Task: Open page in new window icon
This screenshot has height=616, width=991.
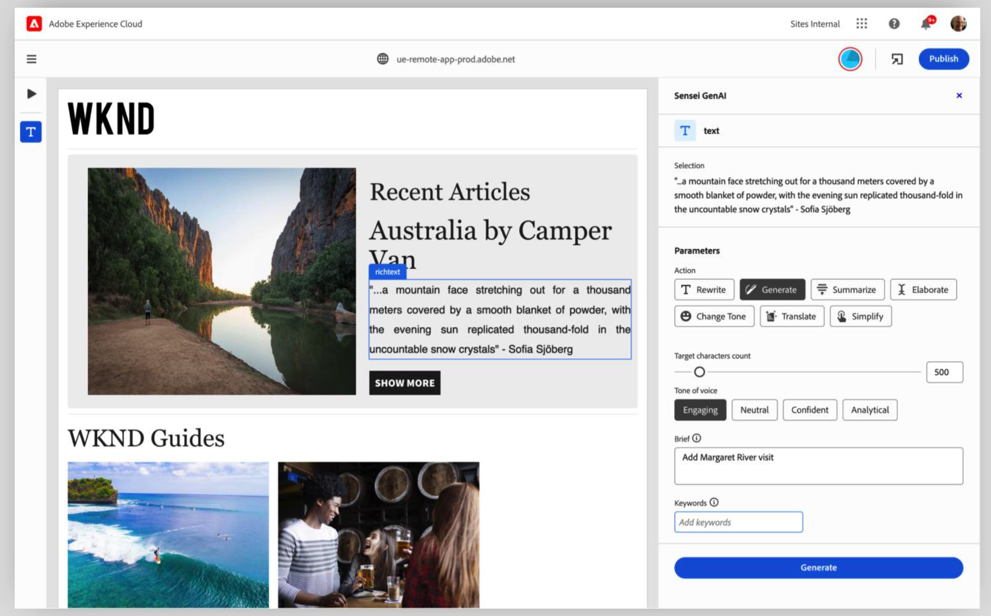Action: tap(897, 59)
